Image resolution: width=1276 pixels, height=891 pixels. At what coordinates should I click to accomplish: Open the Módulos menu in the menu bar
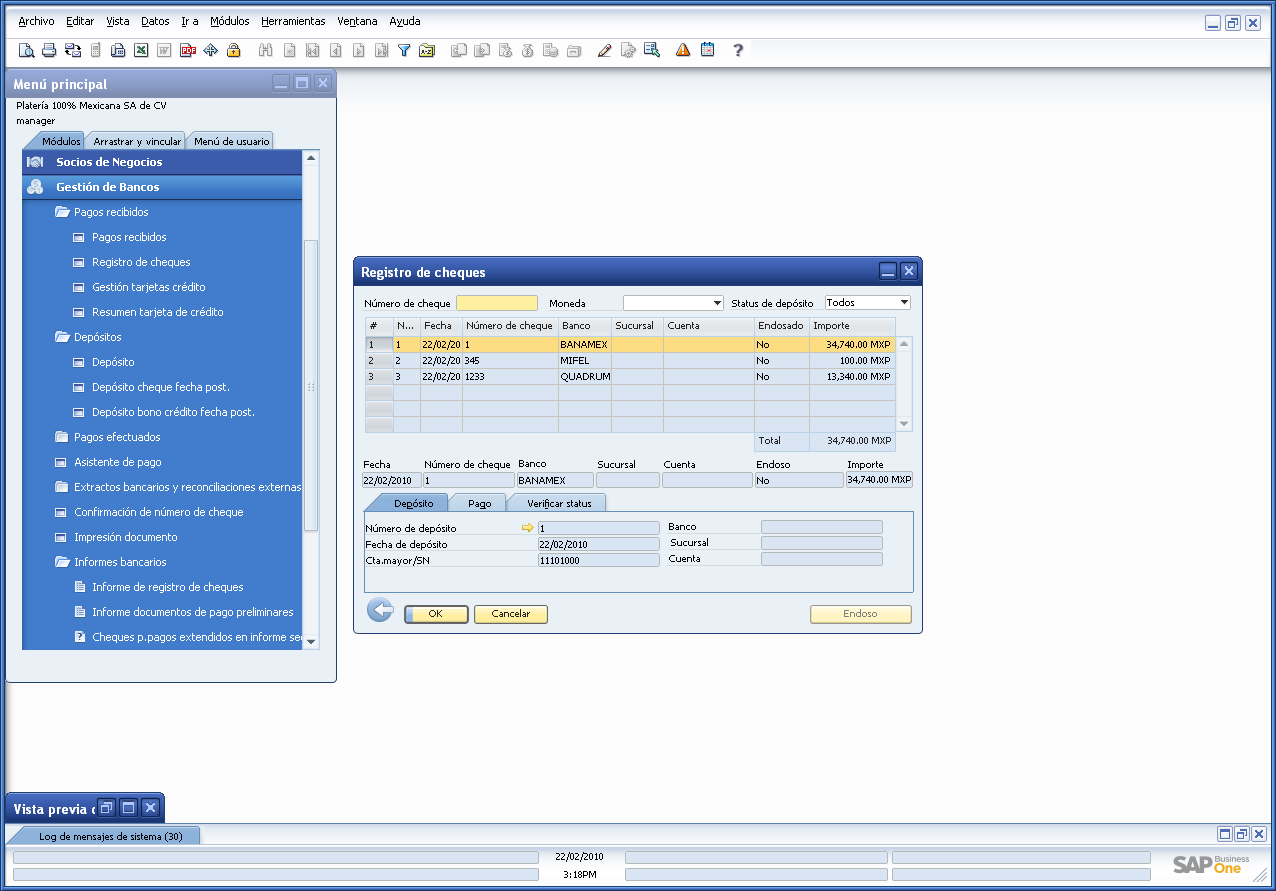(x=230, y=21)
